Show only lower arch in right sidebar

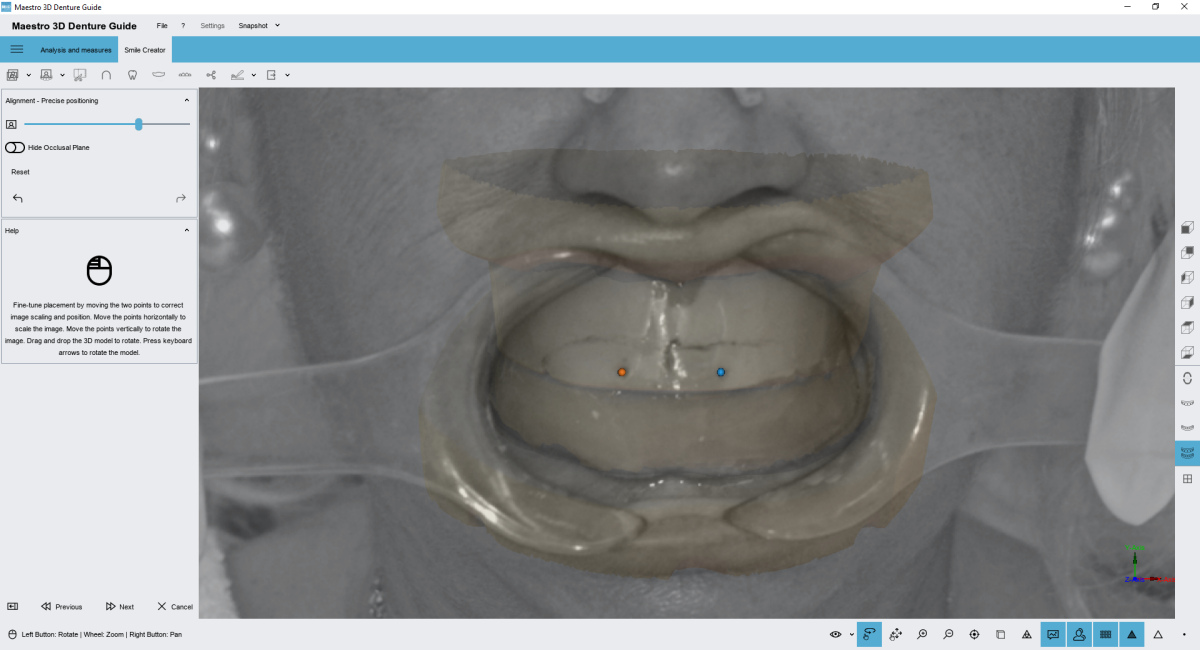click(1187, 428)
